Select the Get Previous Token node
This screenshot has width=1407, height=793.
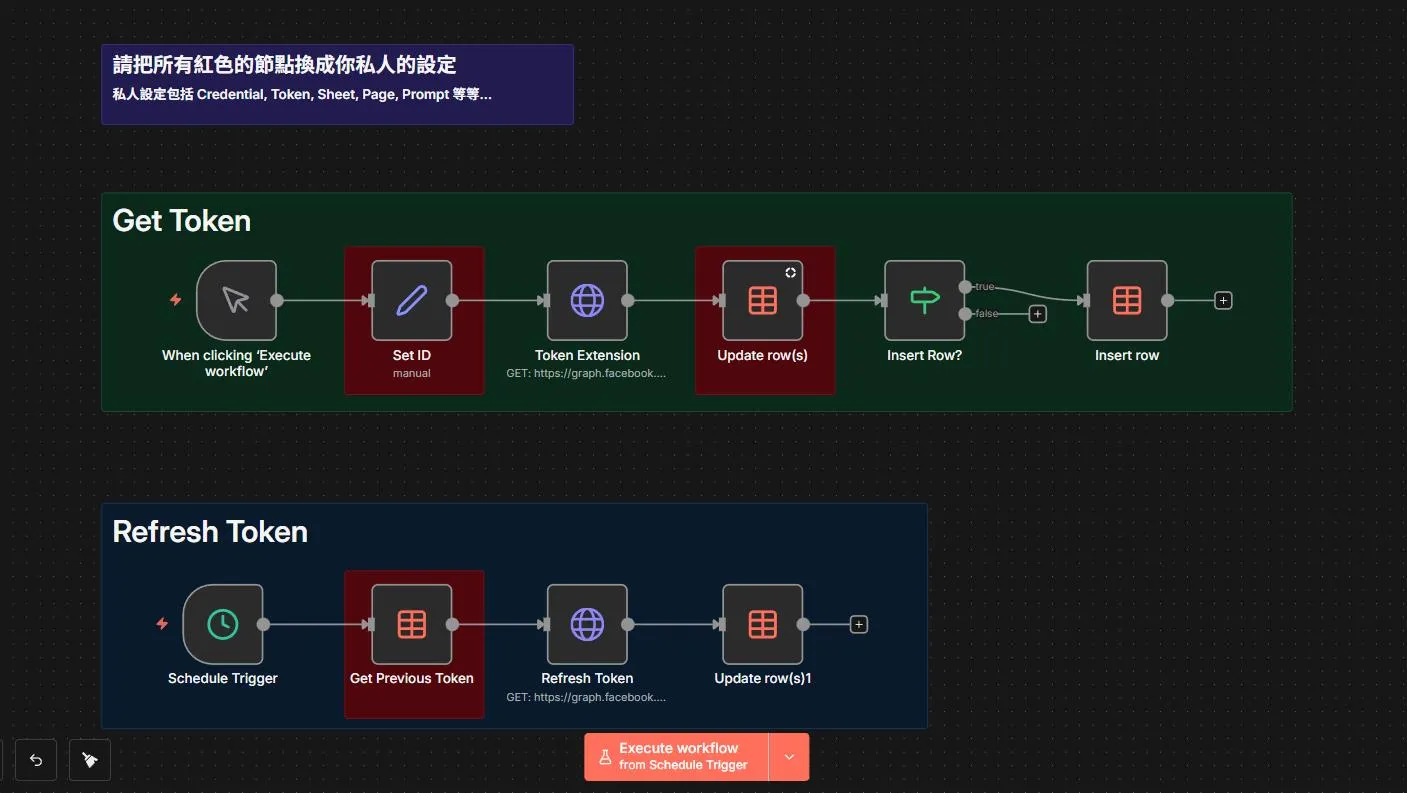click(411, 624)
